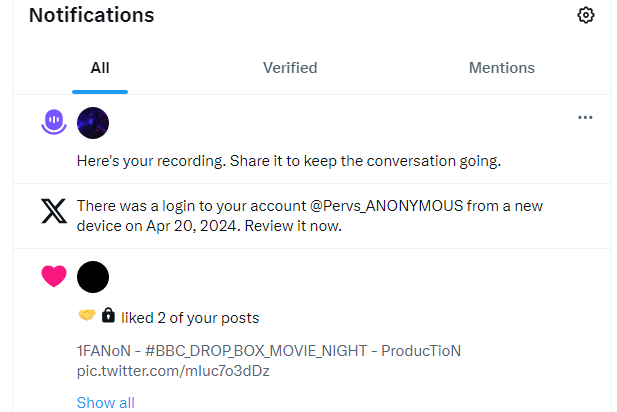The image size is (617, 412).
Task: Click the liked 2 of your posts text
Action: (x=190, y=318)
